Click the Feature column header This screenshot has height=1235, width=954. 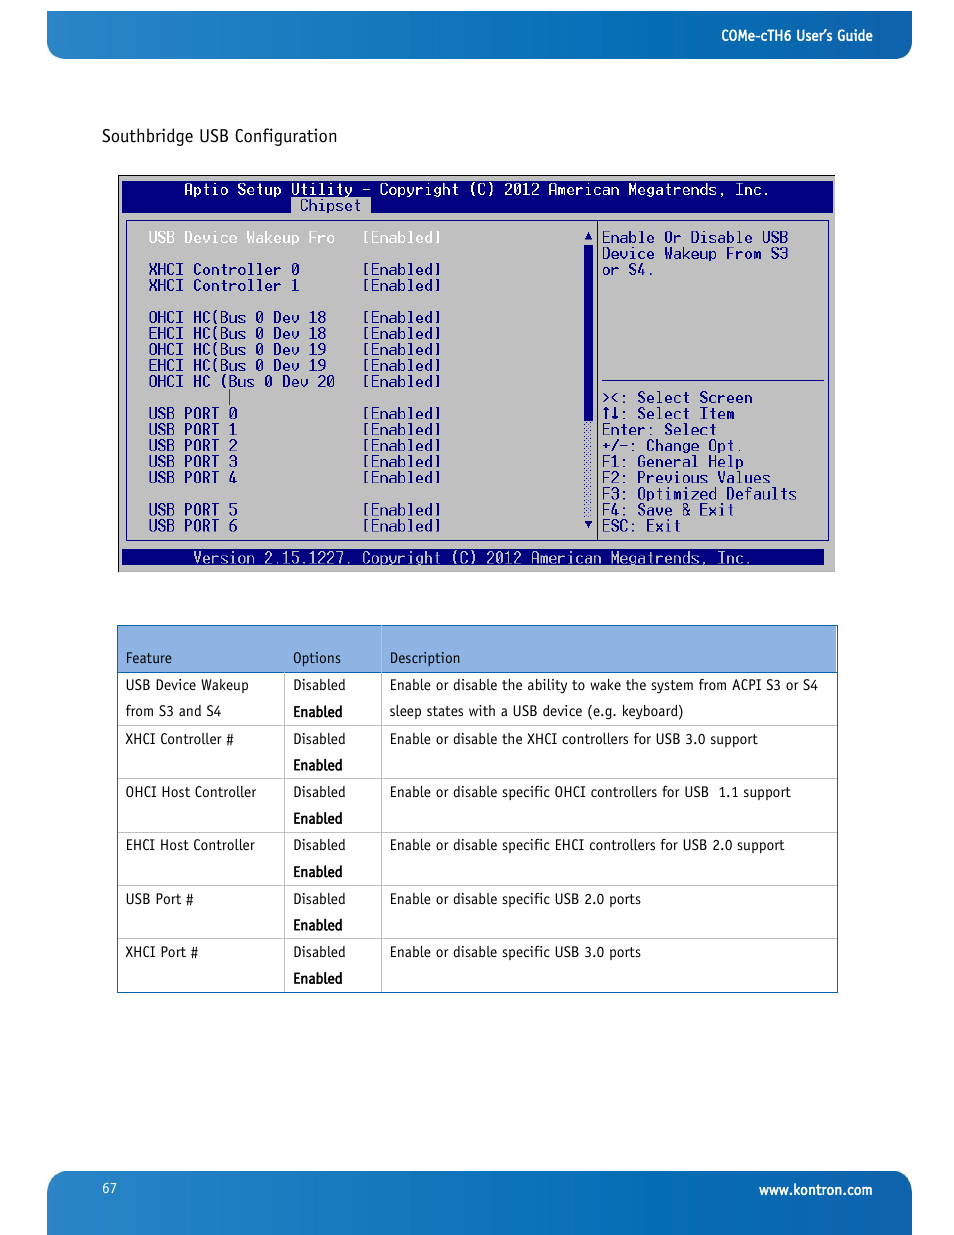click(149, 658)
